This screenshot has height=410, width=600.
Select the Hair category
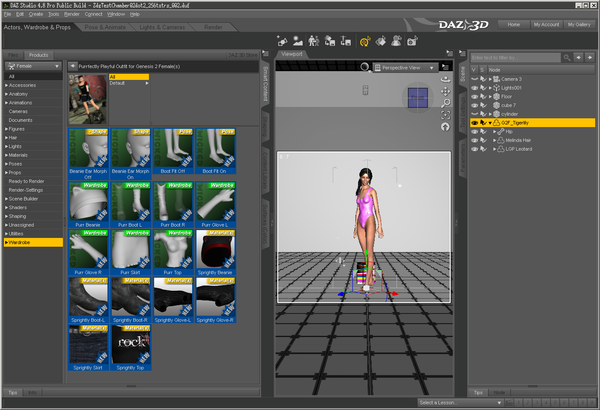[x=33, y=137]
